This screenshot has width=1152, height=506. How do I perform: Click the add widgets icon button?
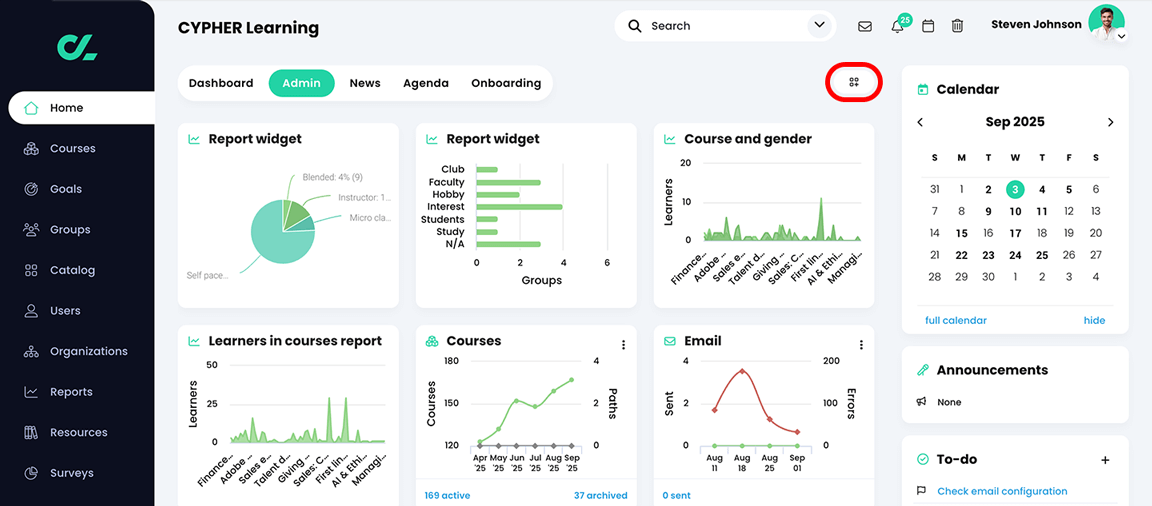[854, 82]
